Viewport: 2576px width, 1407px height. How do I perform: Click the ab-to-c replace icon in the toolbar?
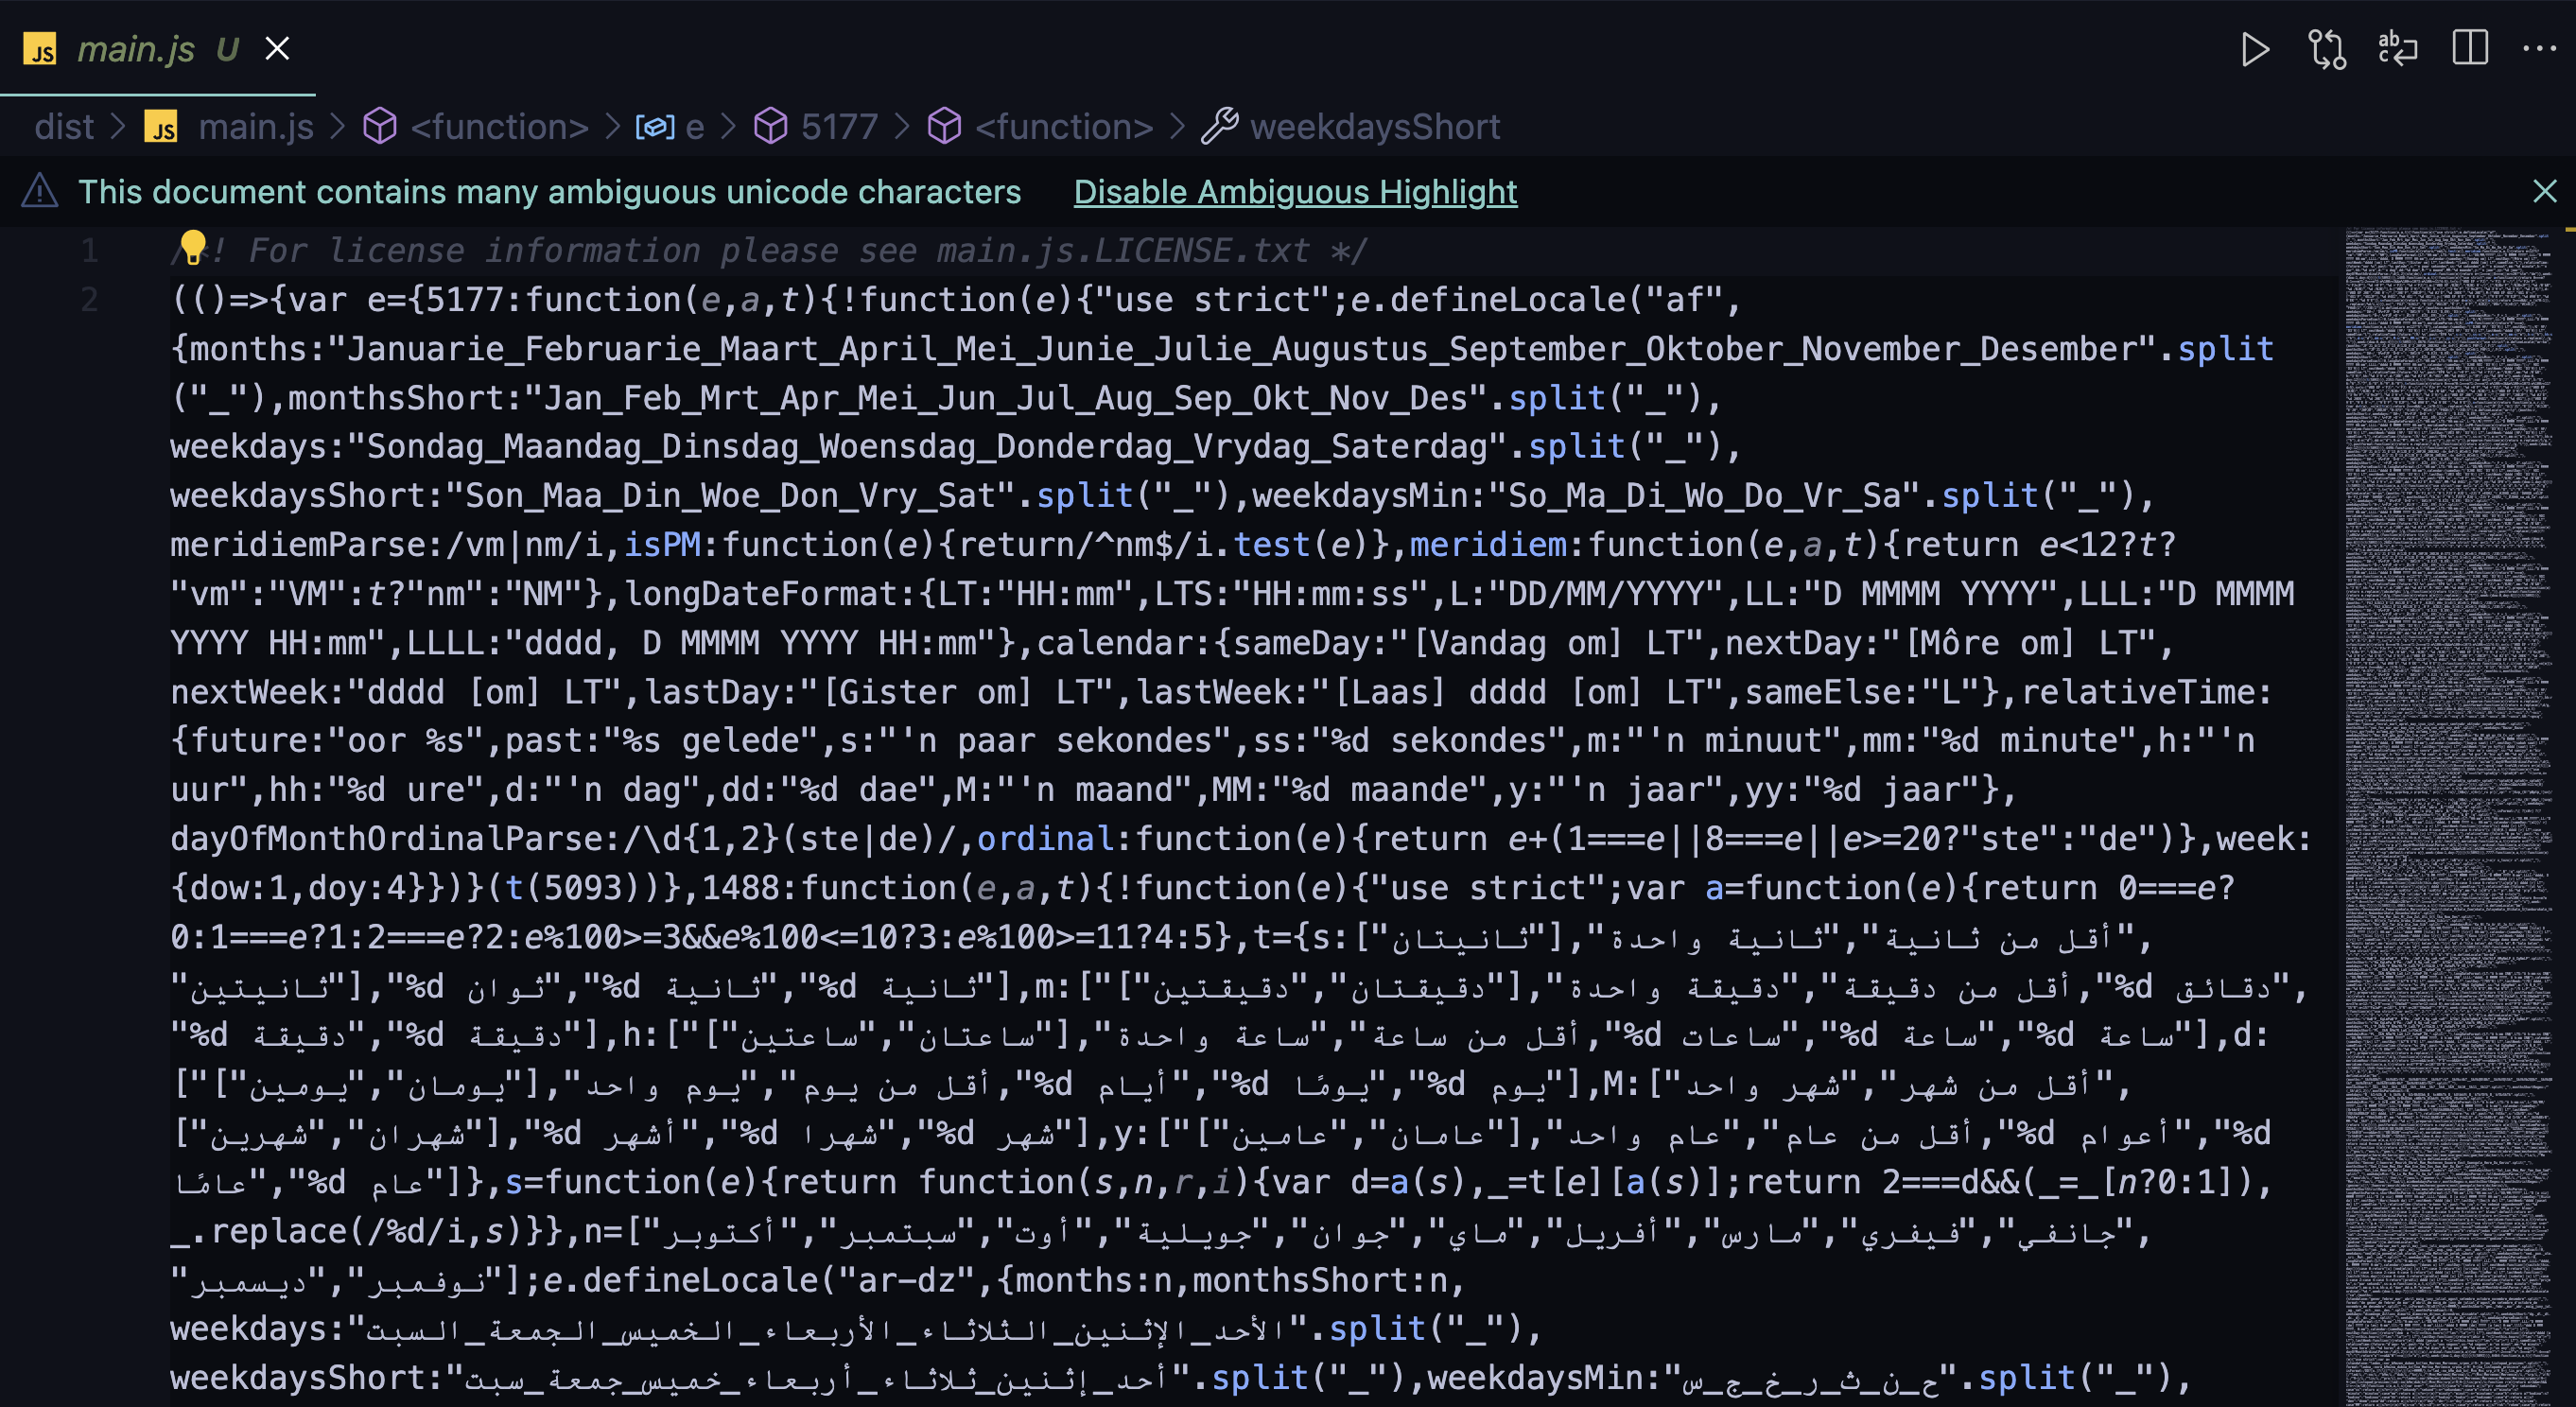click(x=2397, y=49)
